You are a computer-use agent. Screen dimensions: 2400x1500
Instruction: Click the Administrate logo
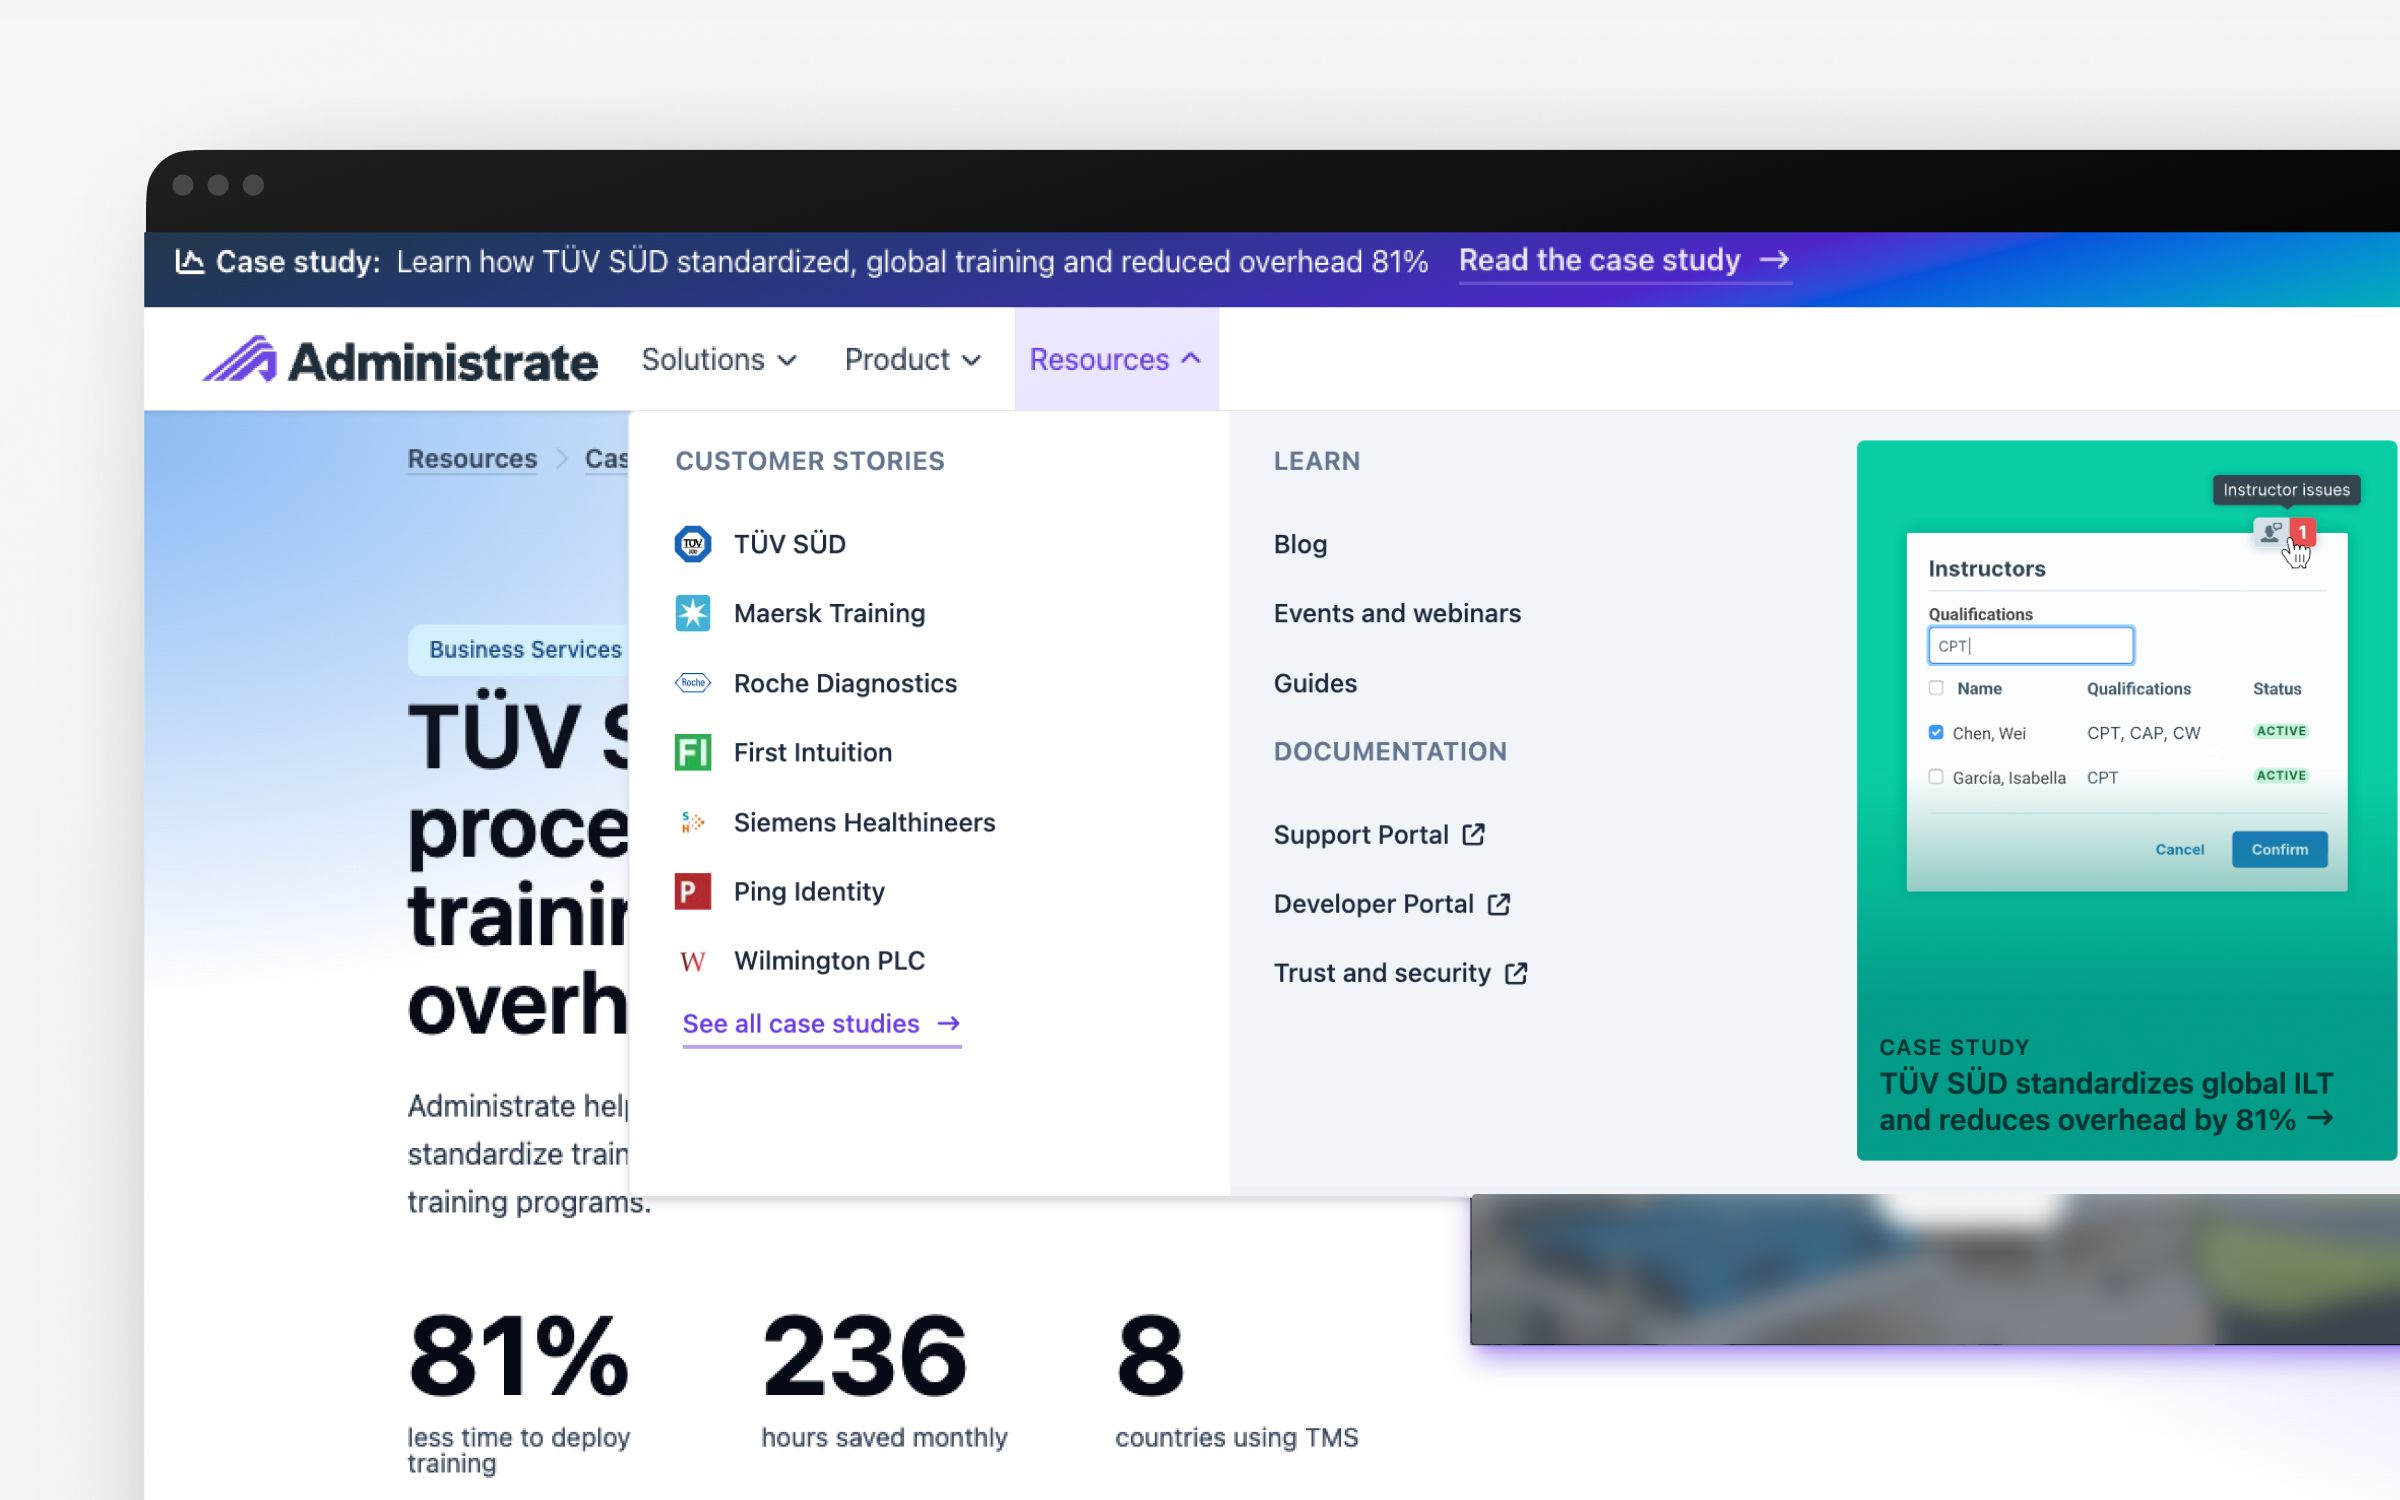tap(400, 360)
